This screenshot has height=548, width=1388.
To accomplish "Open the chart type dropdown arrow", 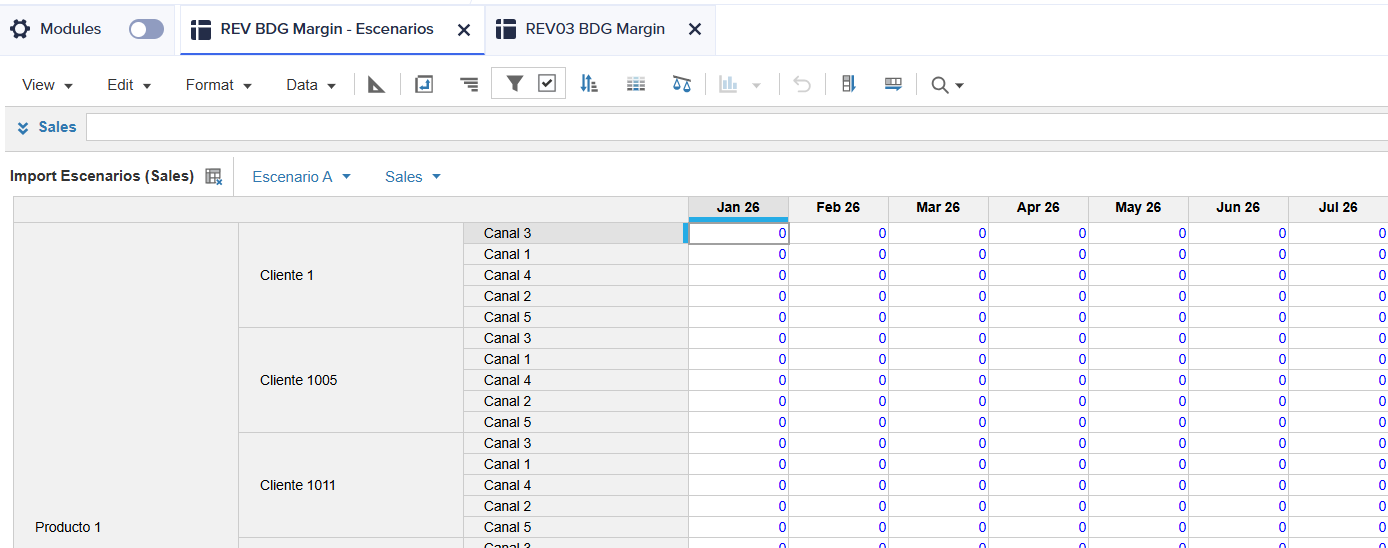I will coord(756,86).
